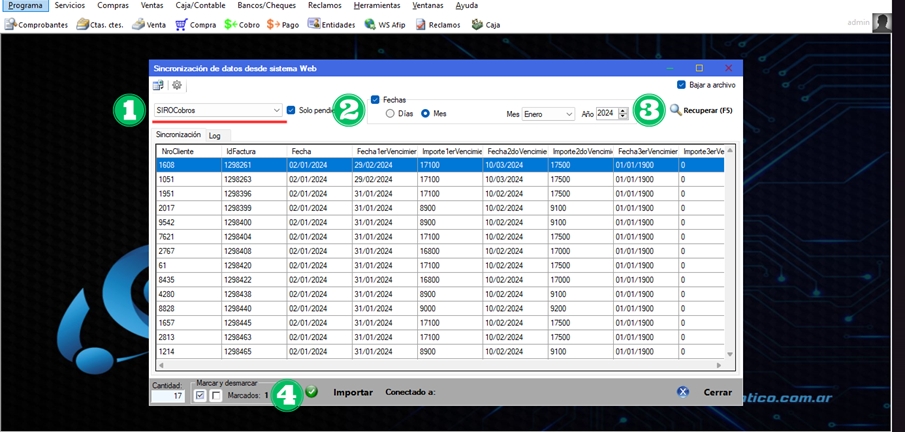This screenshot has width=905, height=432.
Task: Click the Recuperar magnifier icon
Action: (x=676, y=109)
